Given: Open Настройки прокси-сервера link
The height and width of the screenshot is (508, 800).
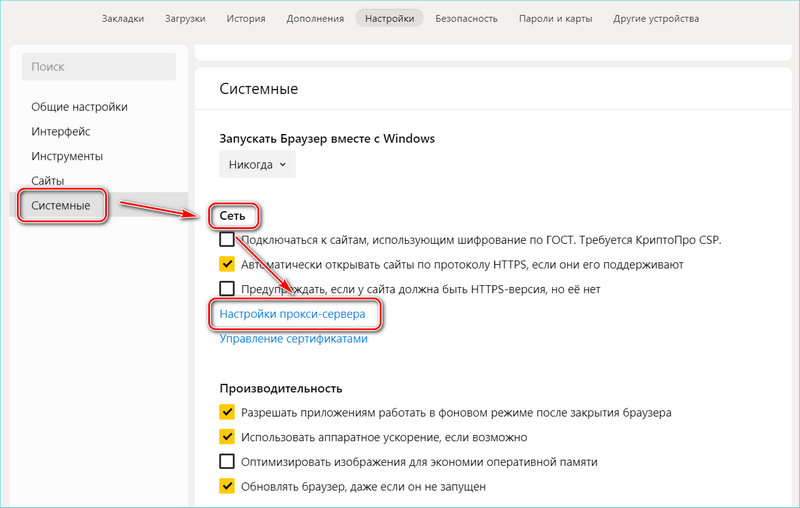Looking at the screenshot, I should [x=293, y=314].
